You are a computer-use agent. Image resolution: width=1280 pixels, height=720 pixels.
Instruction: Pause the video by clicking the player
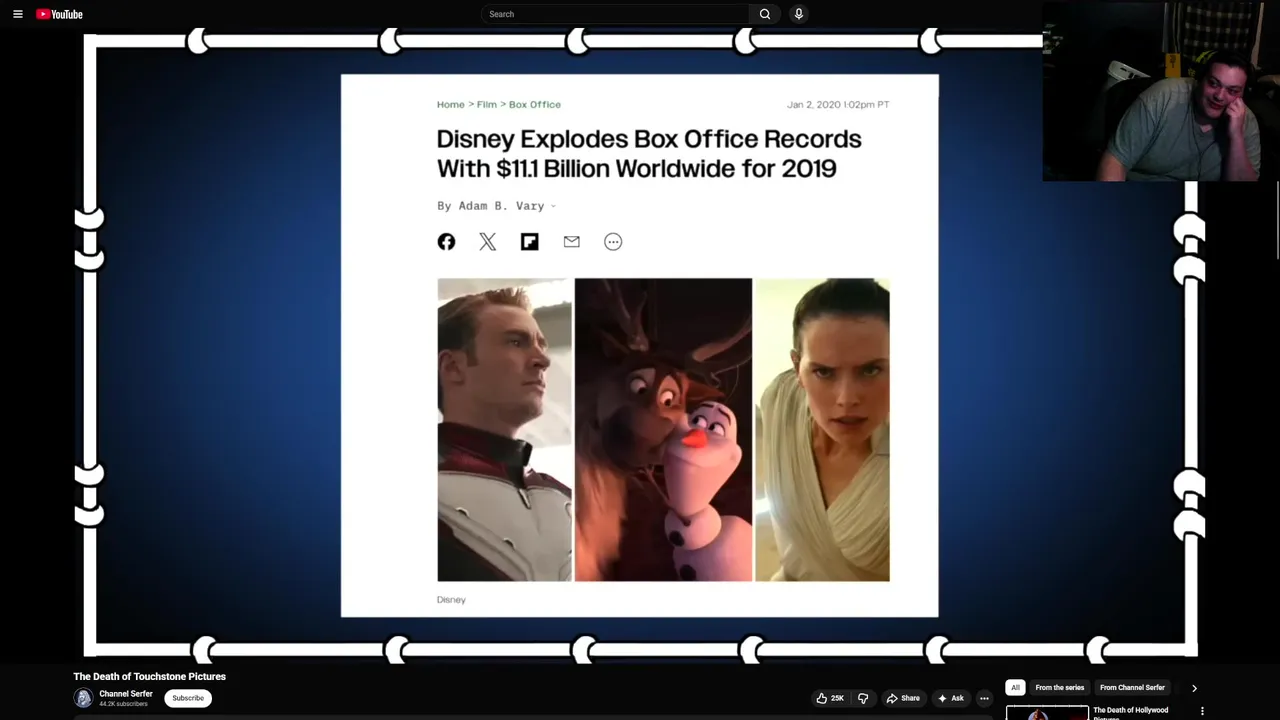[x=640, y=345]
